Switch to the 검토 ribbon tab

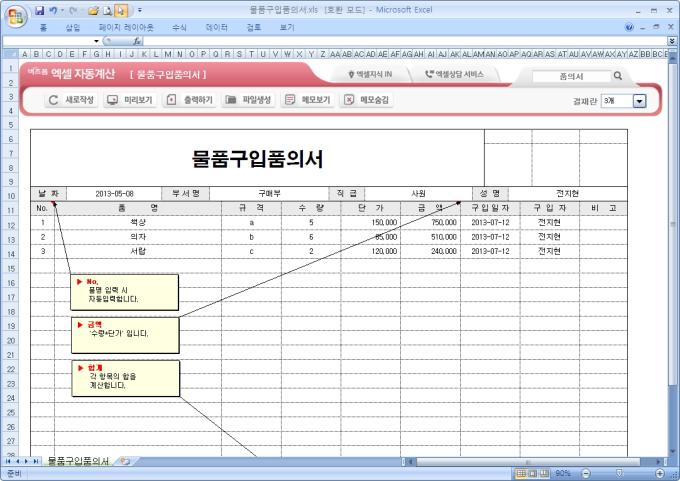pos(254,28)
